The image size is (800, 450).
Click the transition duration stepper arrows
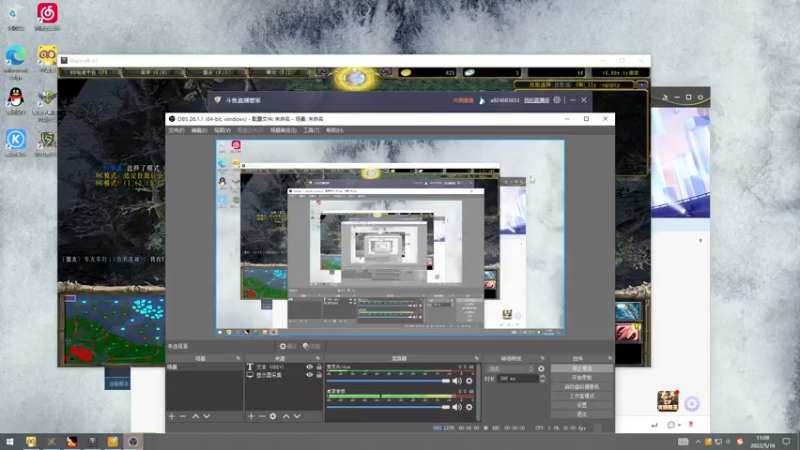[542, 379]
